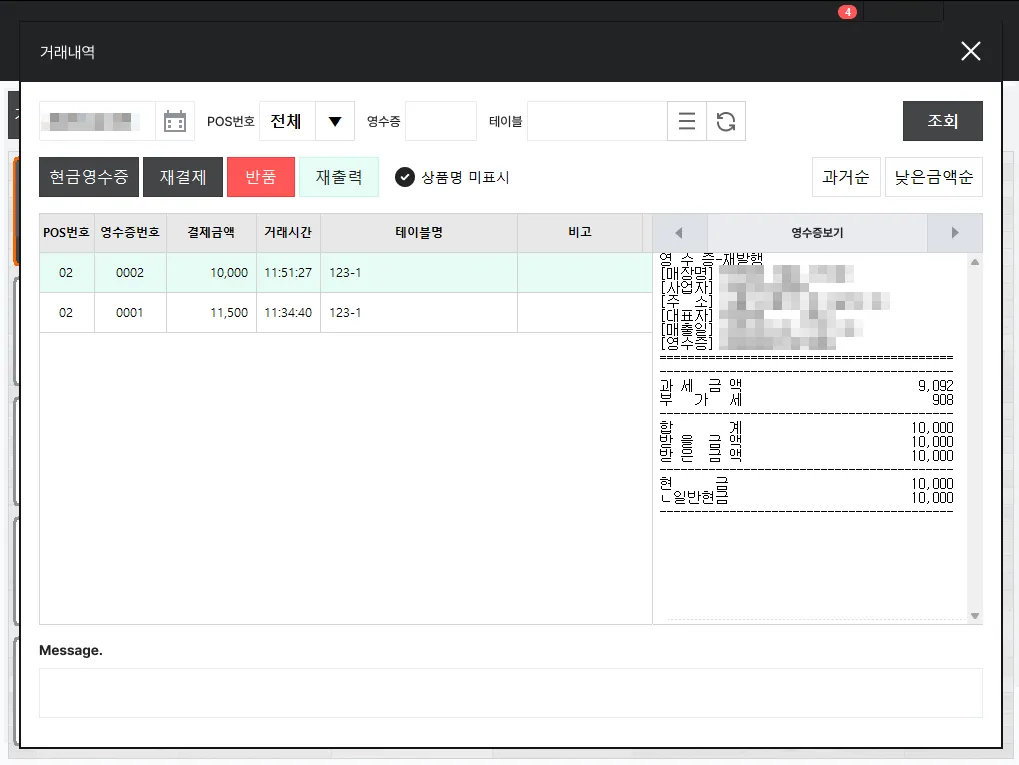Show previous receipt with left arrow
Screen dimensions: 1019x765
pos(679,233)
